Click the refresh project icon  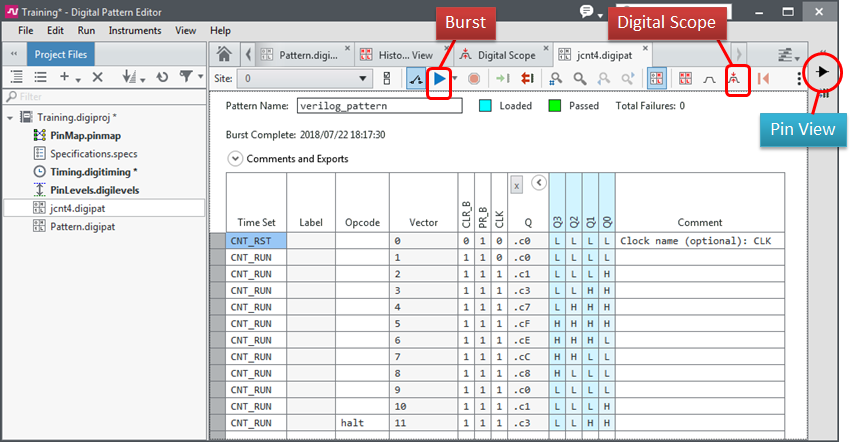point(162,77)
